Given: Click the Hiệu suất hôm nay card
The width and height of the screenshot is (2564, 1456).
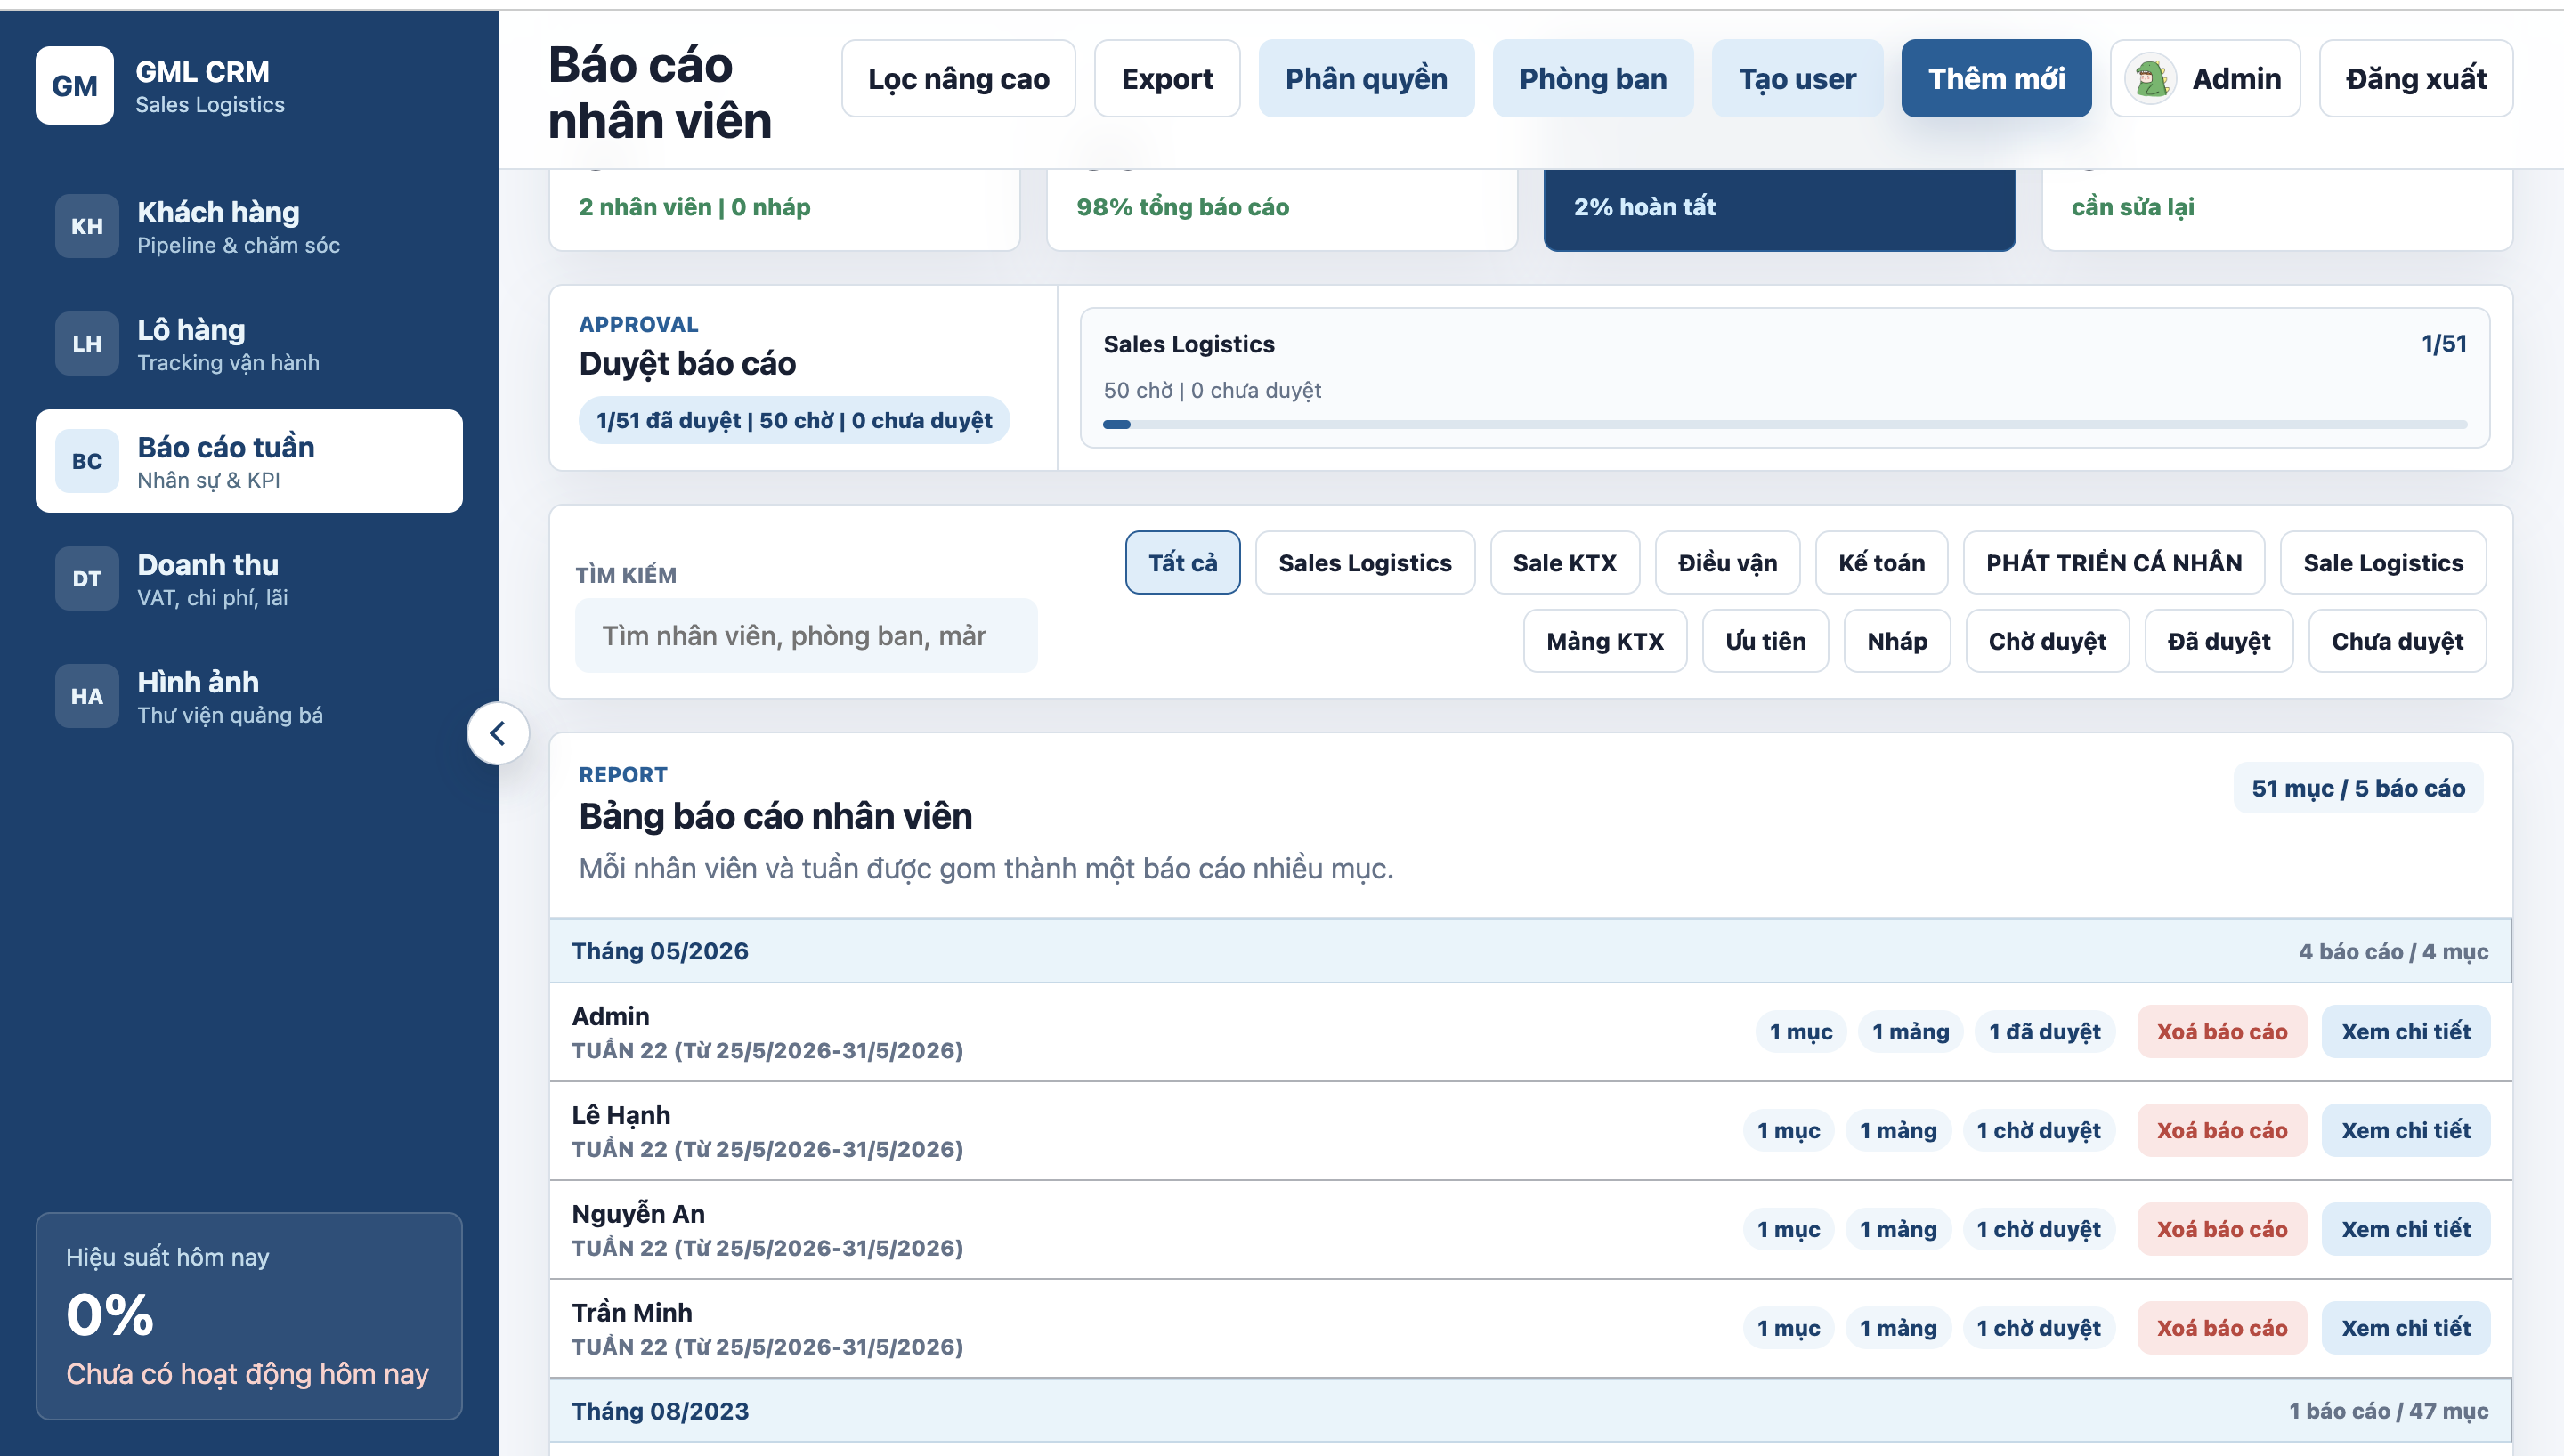Looking at the screenshot, I should pyautogui.click(x=249, y=1318).
